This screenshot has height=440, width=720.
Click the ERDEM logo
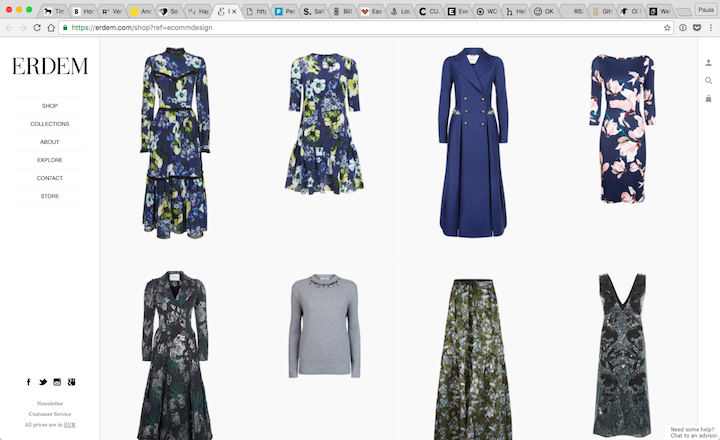(50, 67)
